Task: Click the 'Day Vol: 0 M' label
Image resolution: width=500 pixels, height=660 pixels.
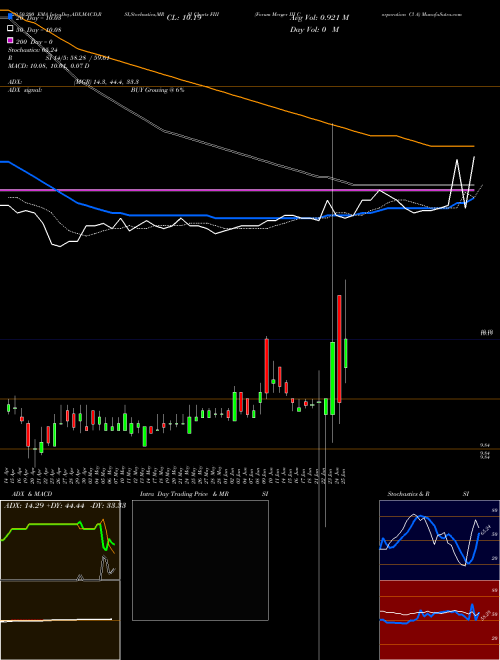Action: tap(314, 30)
